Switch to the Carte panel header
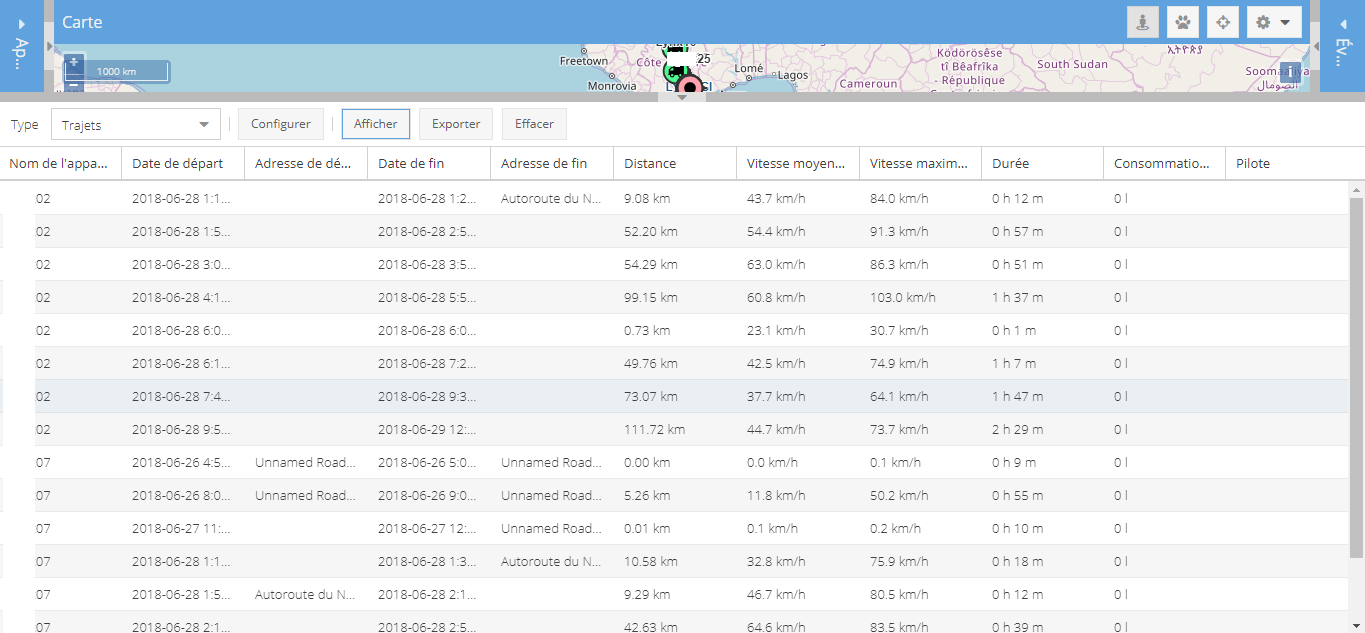1365x633 pixels. pyautogui.click(x=83, y=21)
